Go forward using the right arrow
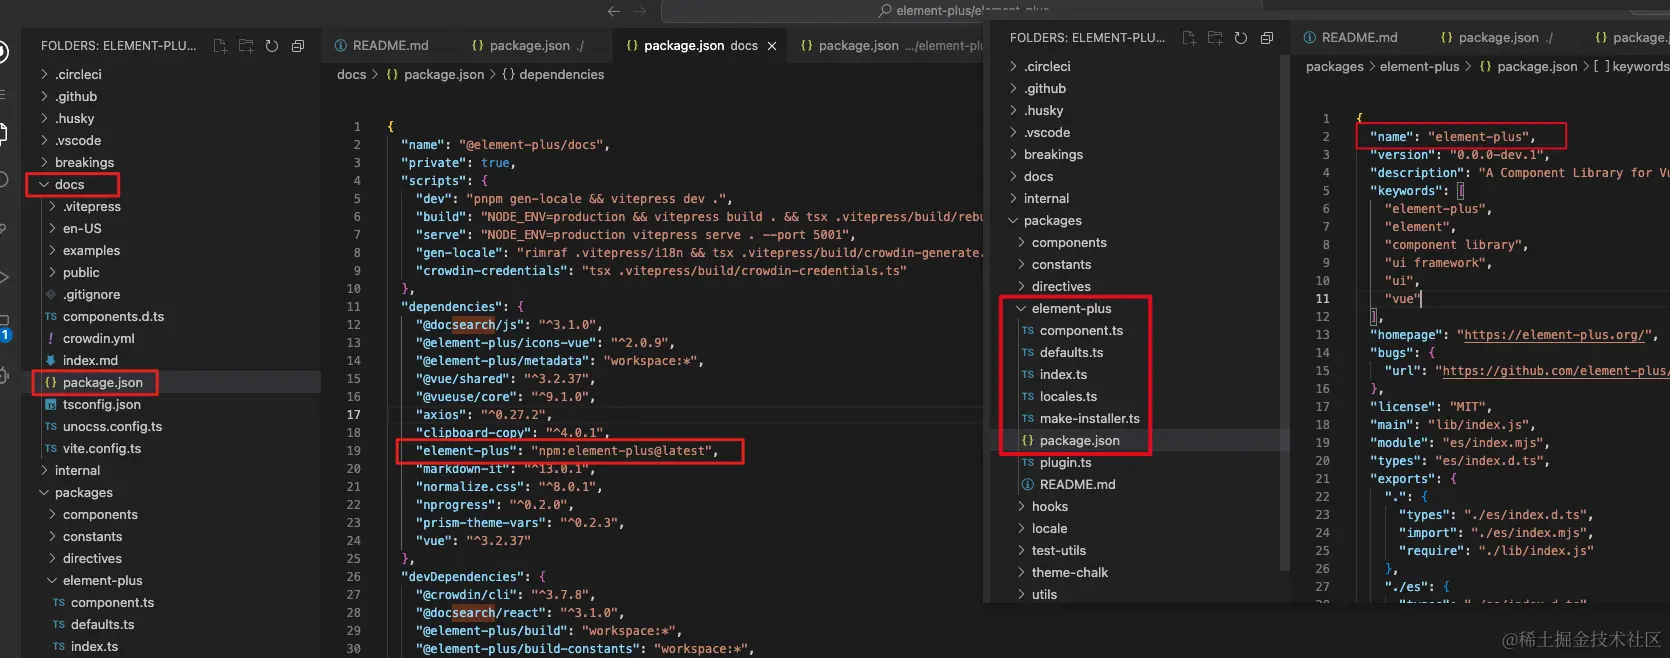This screenshot has height=658, width=1670. coord(640,11)
